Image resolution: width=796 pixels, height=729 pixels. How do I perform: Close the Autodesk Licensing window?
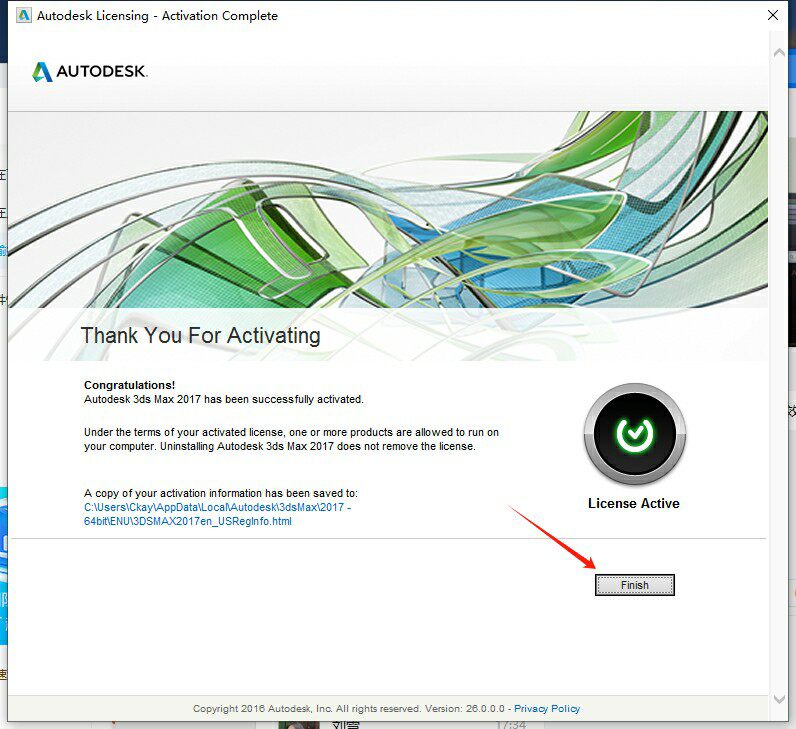coord(773,15)
